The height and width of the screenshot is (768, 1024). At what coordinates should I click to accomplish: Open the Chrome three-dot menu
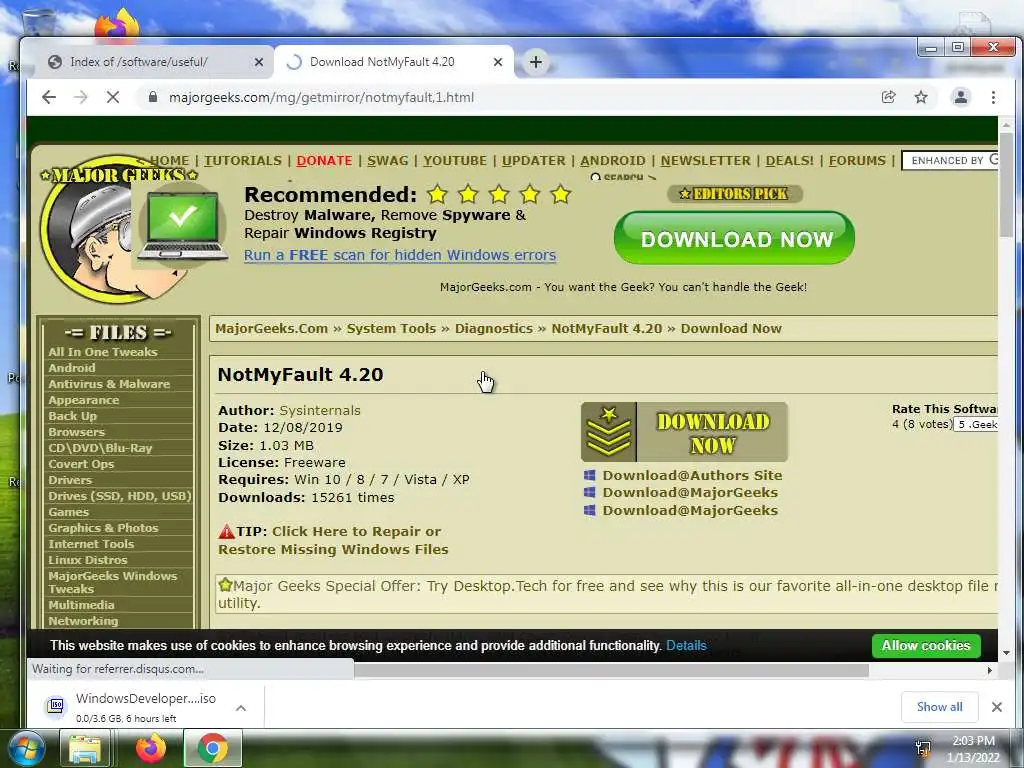pos(993,97)
